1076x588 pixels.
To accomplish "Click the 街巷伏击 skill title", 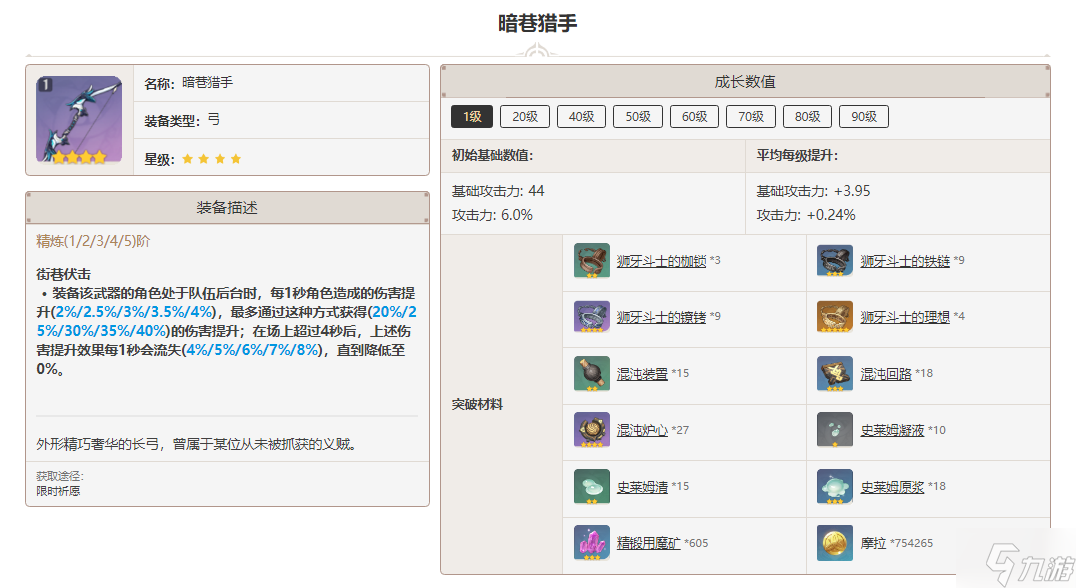I will [x=63, y=274].
